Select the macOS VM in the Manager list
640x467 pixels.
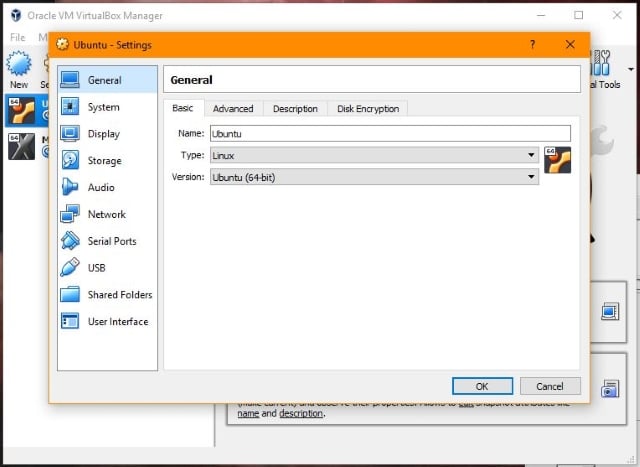tap(27, 146)
